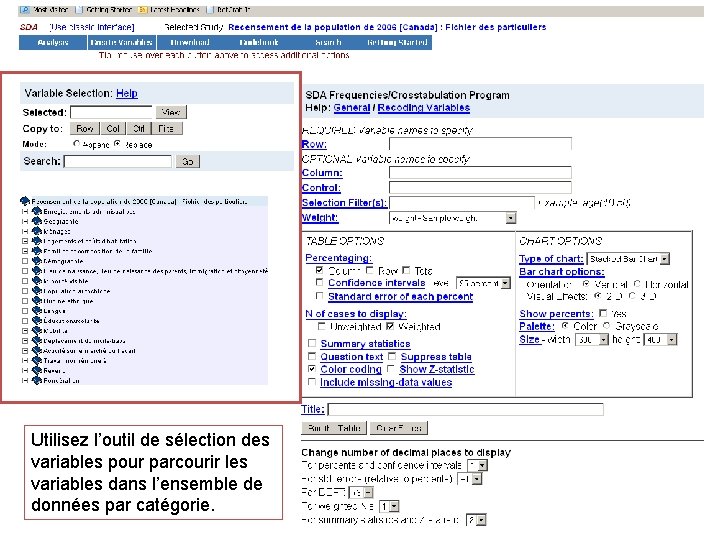Click the book icon beside Minorité visible

point(37,281)
